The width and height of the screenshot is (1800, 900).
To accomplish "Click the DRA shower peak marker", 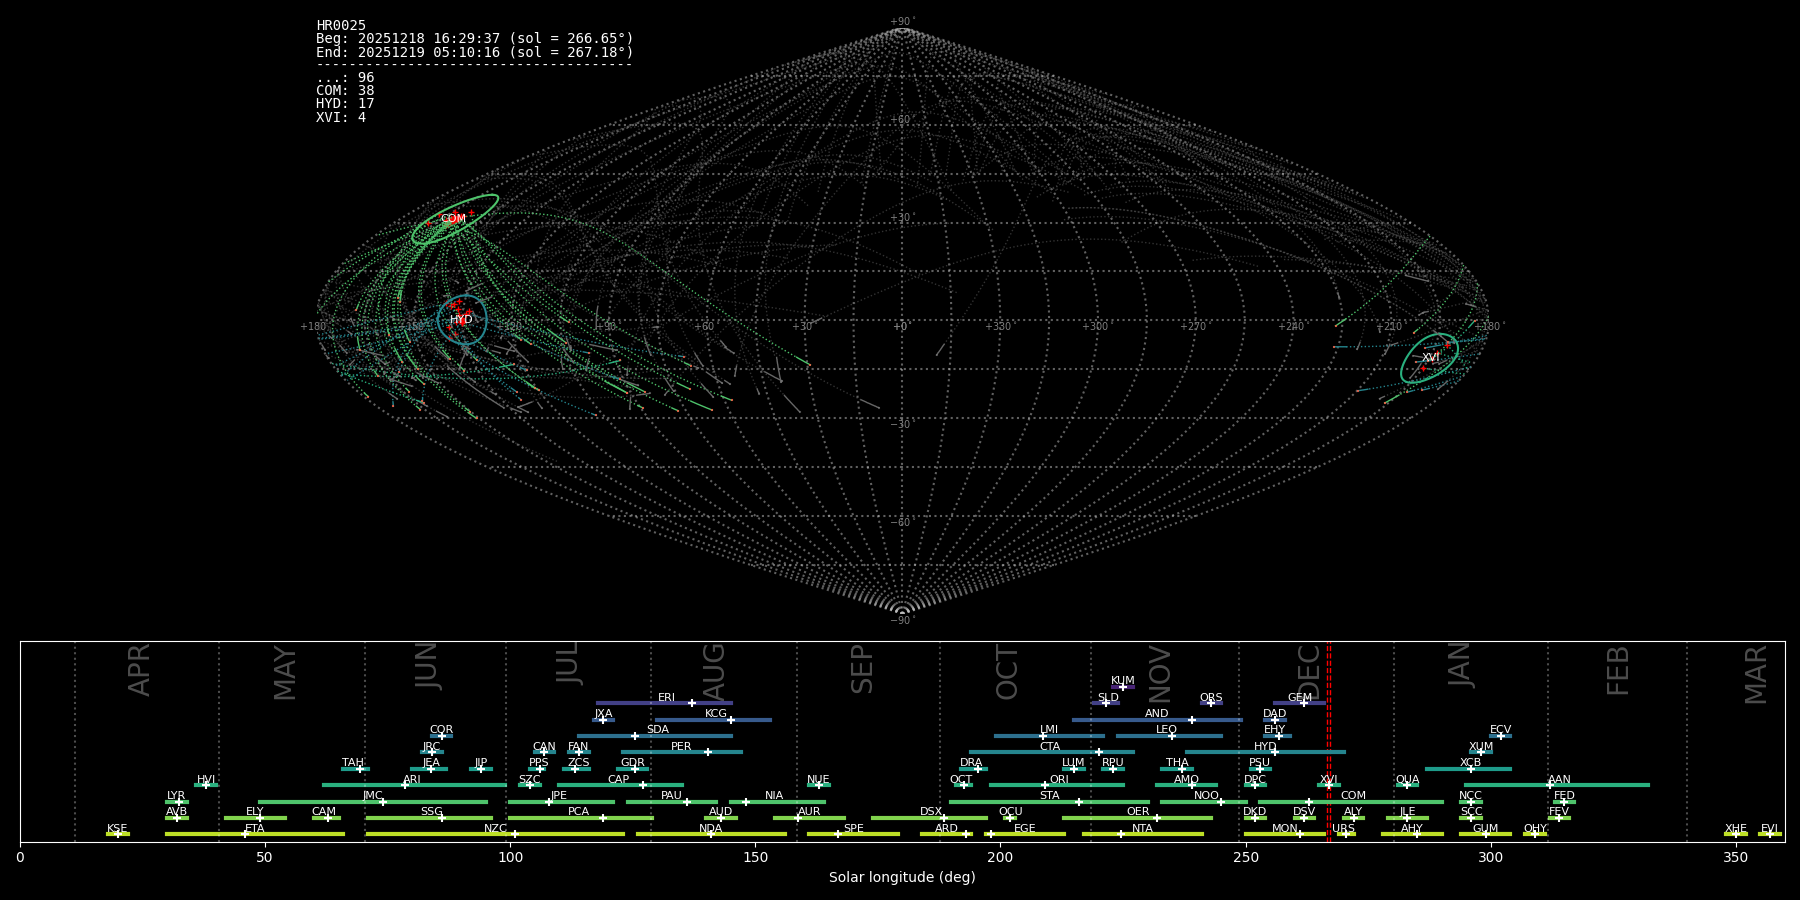I will click(x=978, y=769).
